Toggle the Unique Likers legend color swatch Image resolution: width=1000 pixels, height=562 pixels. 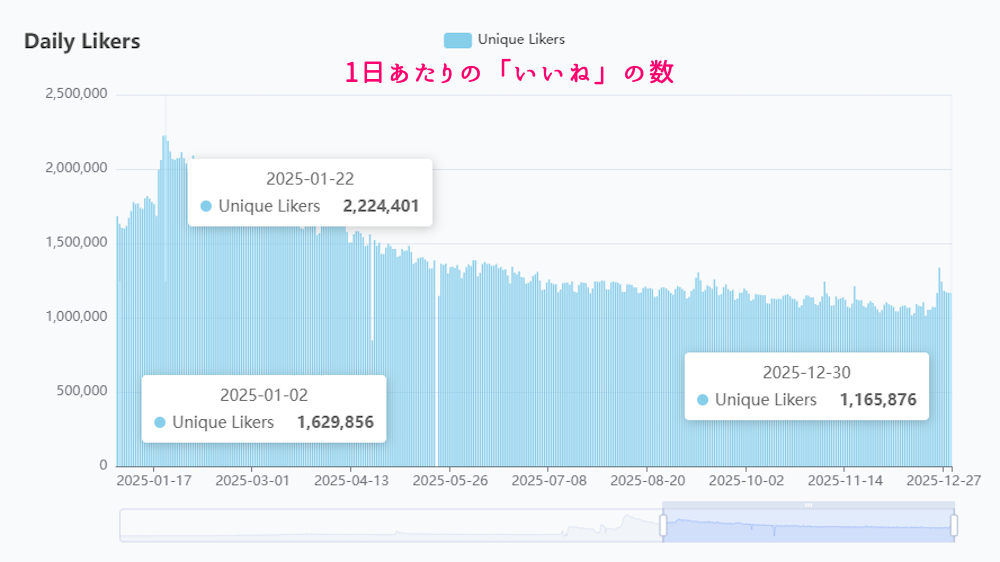click(457, 40)
